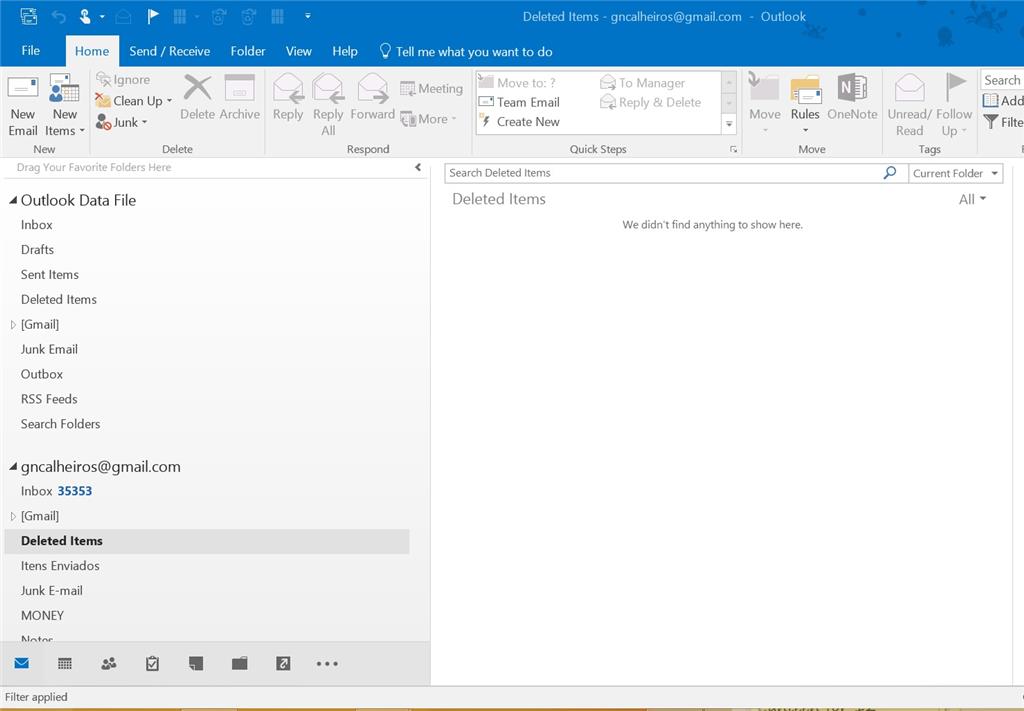Open the More respond options dropdown
1024x711 pixels.
[428, 119]
